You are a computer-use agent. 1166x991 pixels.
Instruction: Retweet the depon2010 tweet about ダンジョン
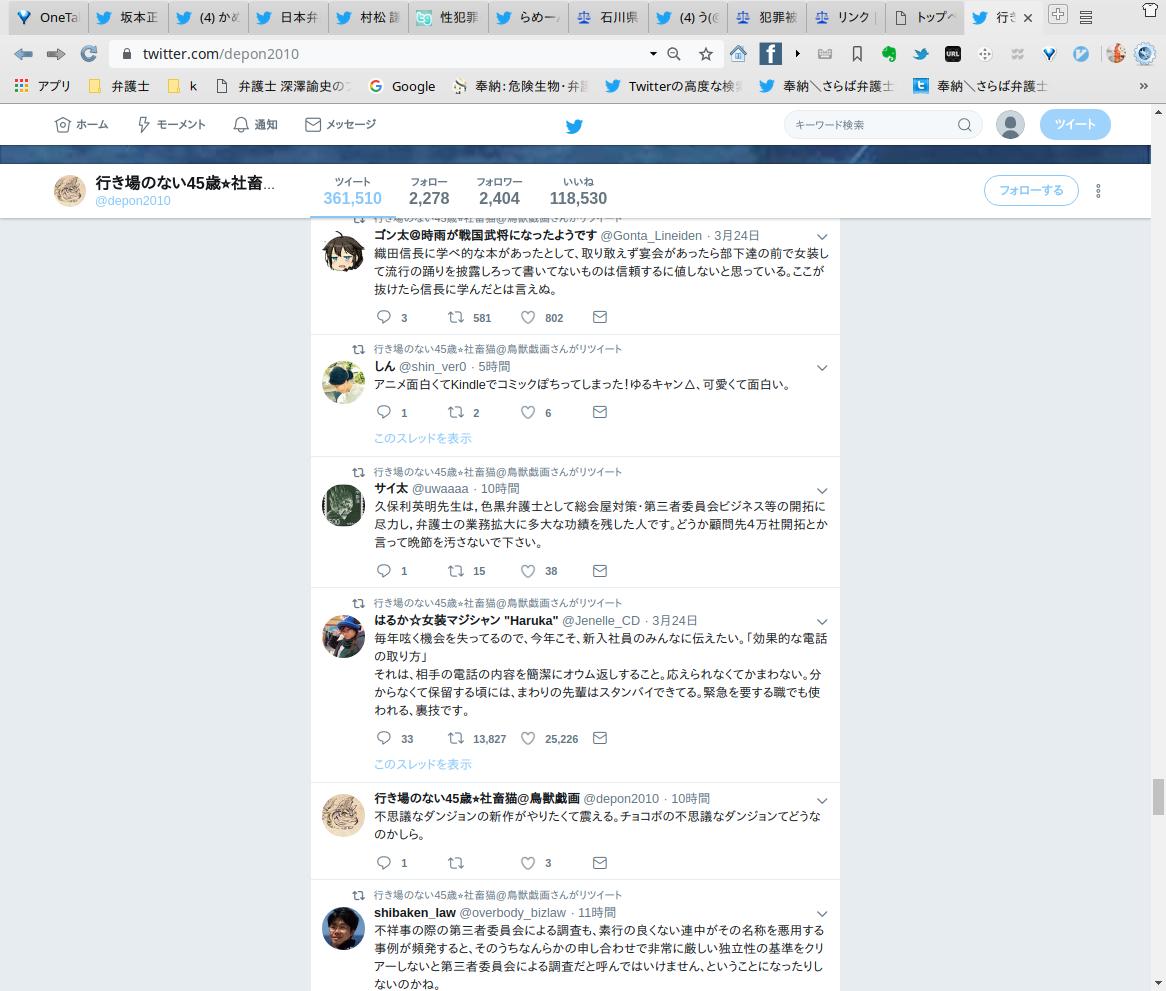click(456, 862)
